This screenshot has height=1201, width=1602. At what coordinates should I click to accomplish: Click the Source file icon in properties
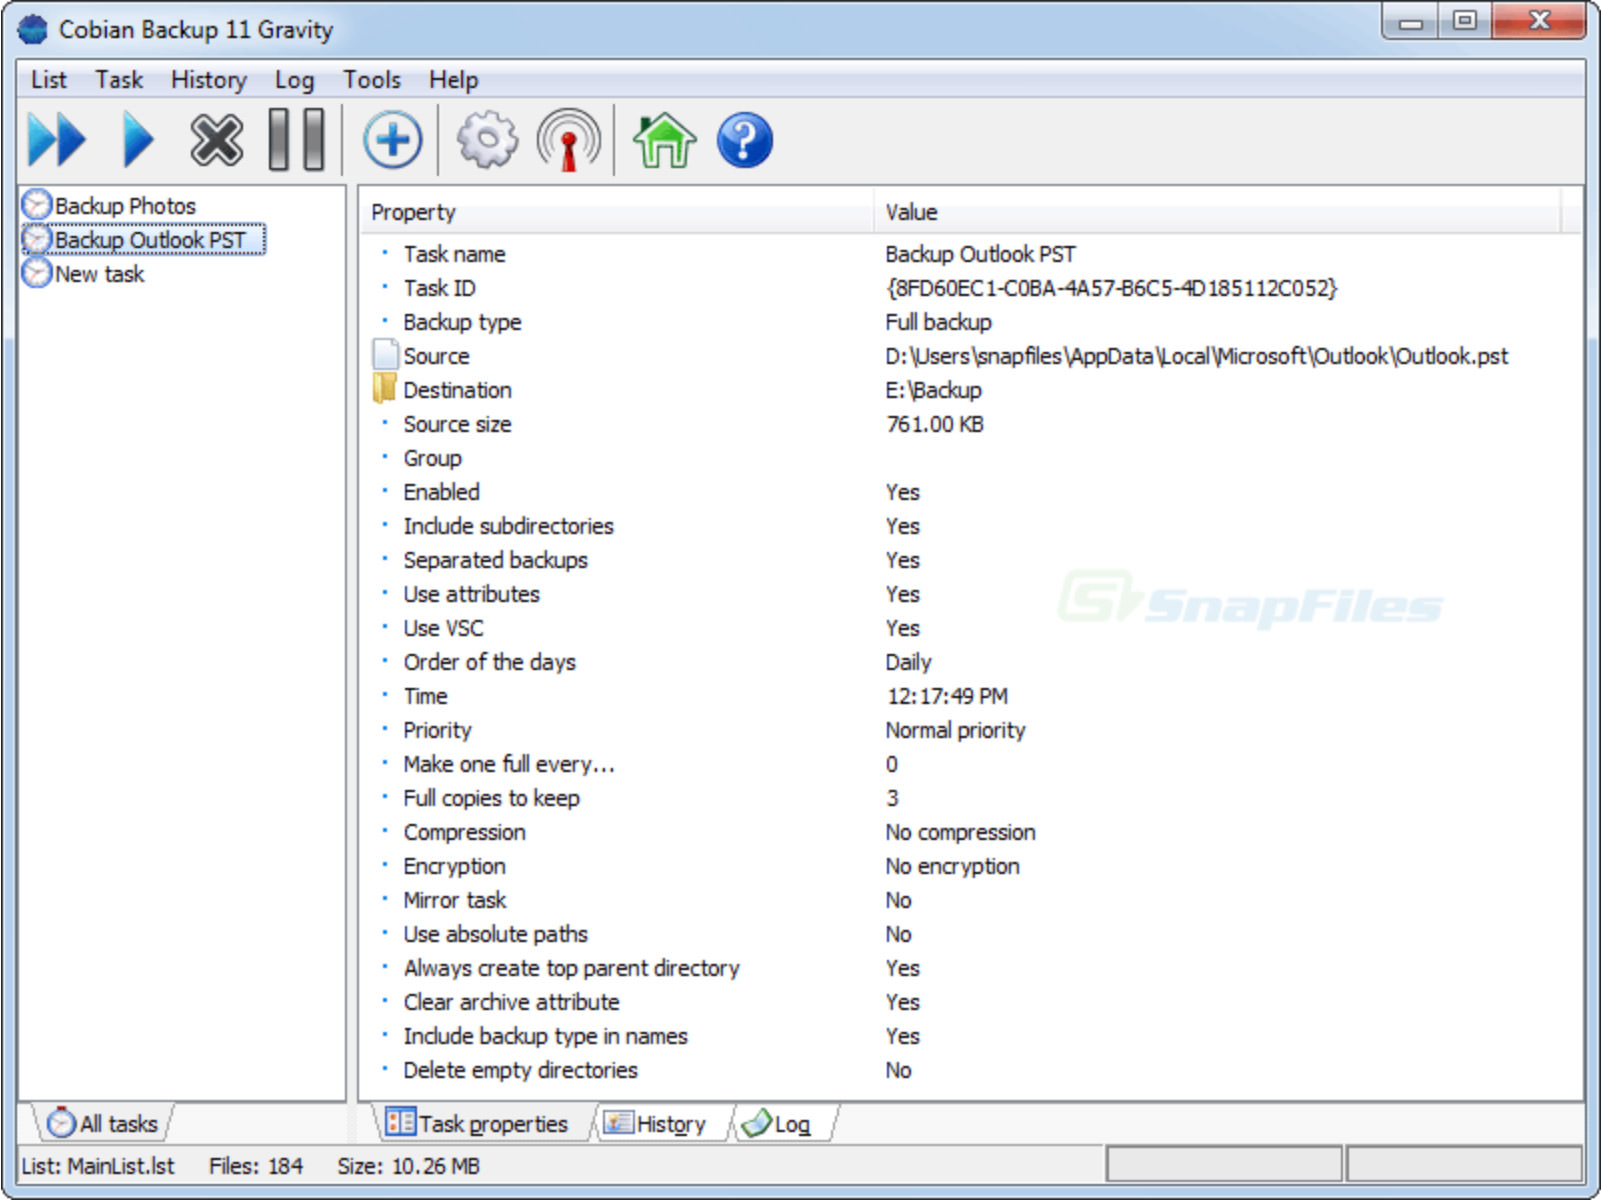[x=385, y=355]
